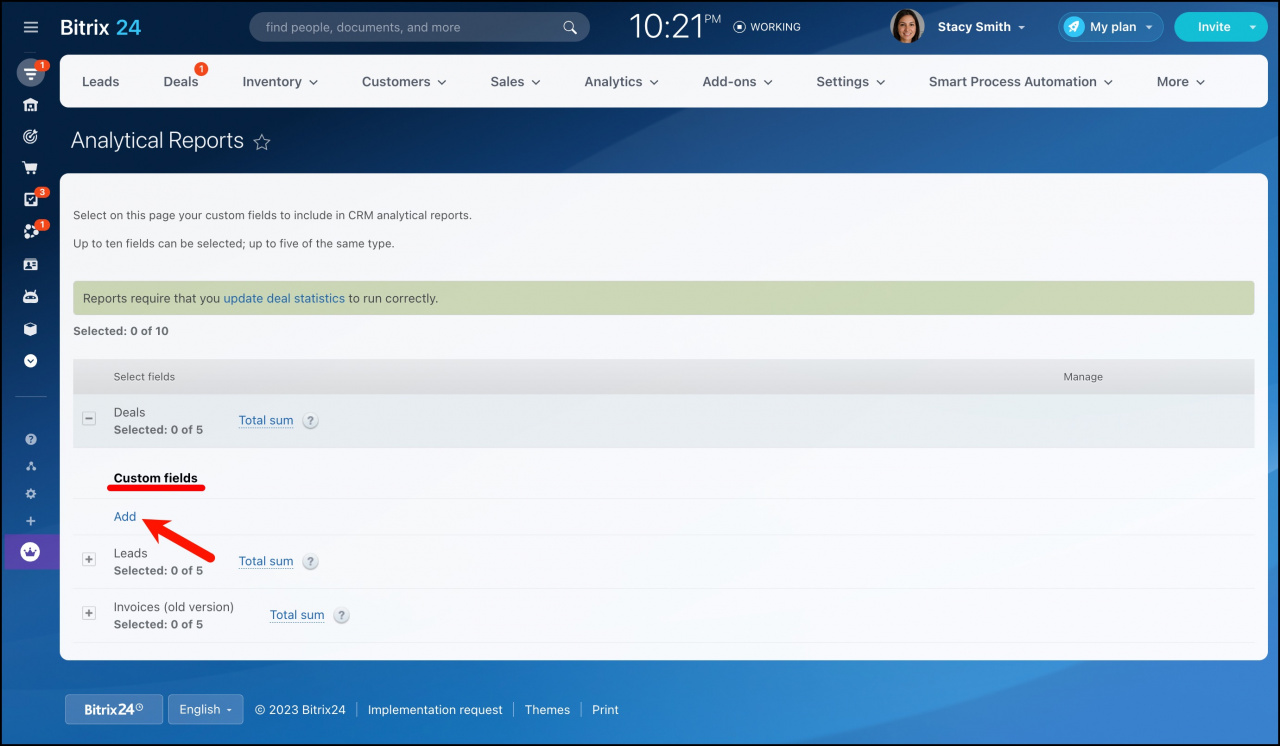Click the plus add sidebar icon

pos(30,521)
